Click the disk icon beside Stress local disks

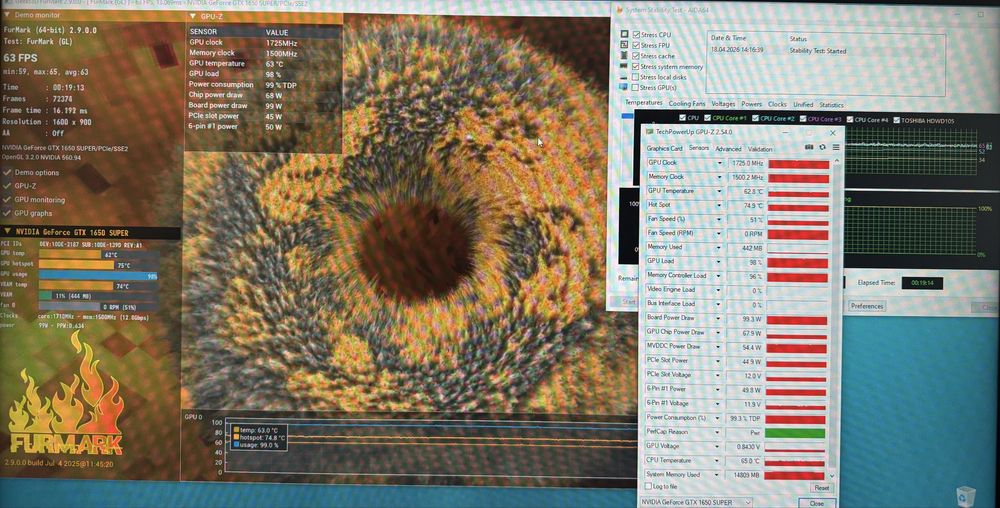tap(625, 76)
